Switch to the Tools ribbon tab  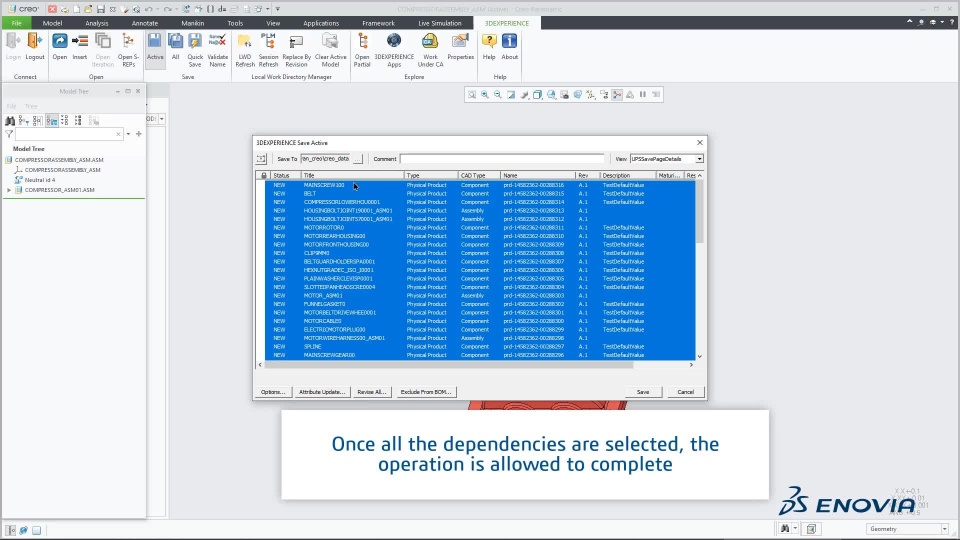235,23
